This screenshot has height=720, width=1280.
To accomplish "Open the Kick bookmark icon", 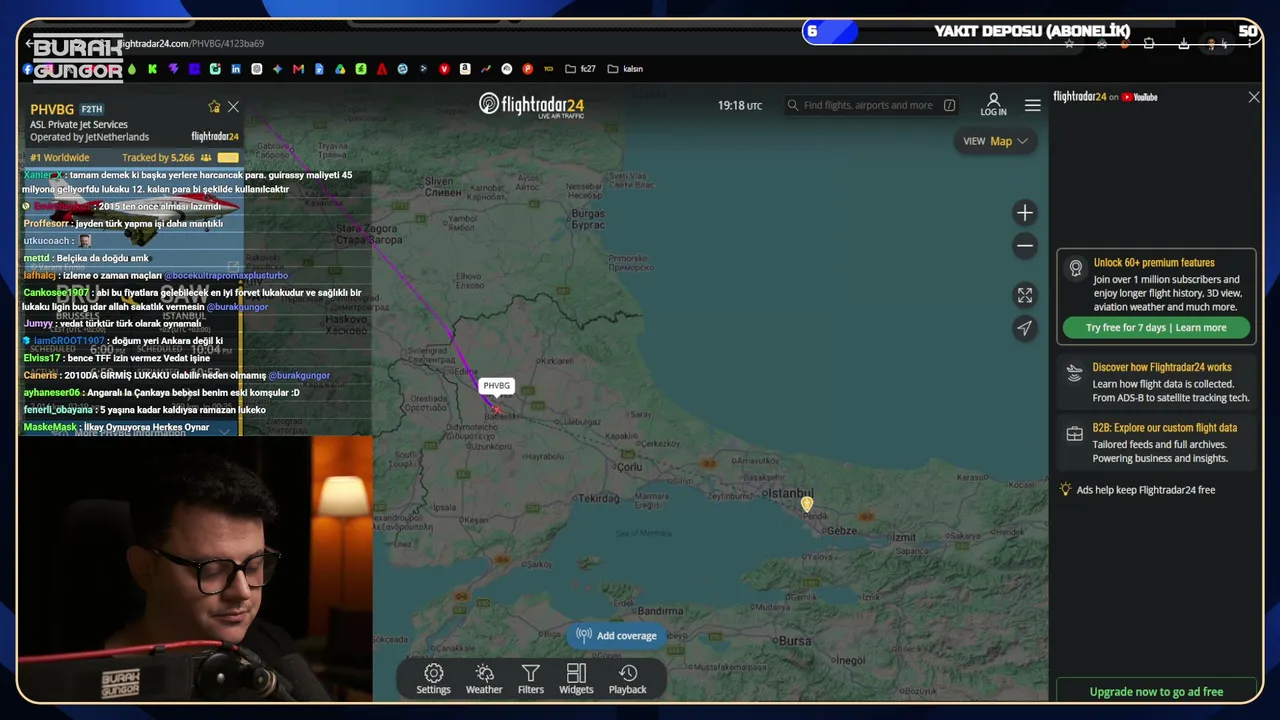I will point(152,69).
